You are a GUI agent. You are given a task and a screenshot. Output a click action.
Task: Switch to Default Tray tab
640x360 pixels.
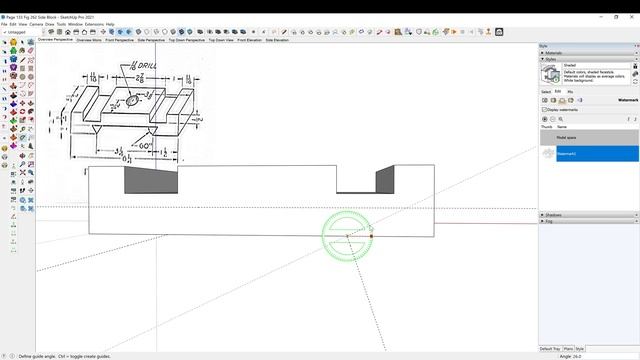[550, 349]
